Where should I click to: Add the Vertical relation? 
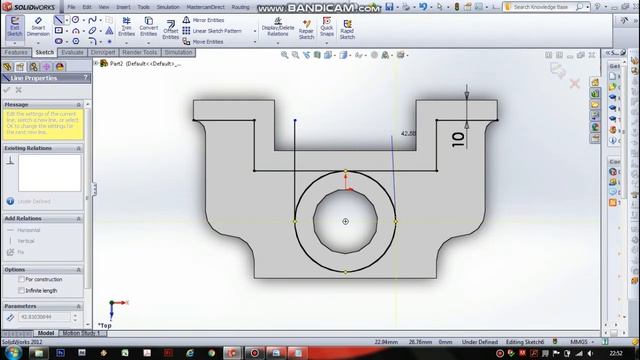click(x=21, y=241)
